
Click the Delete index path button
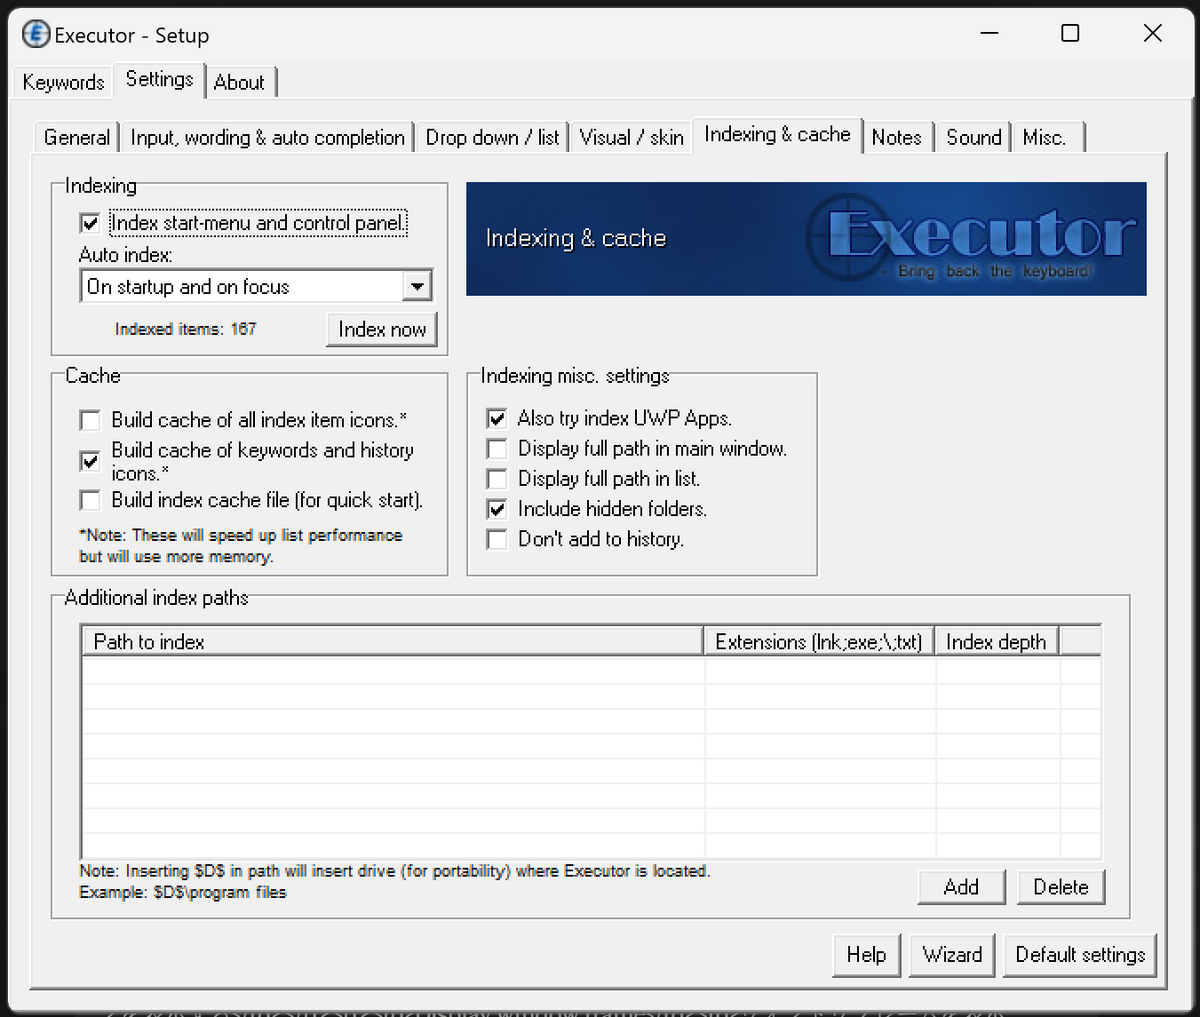point(1061,887)
